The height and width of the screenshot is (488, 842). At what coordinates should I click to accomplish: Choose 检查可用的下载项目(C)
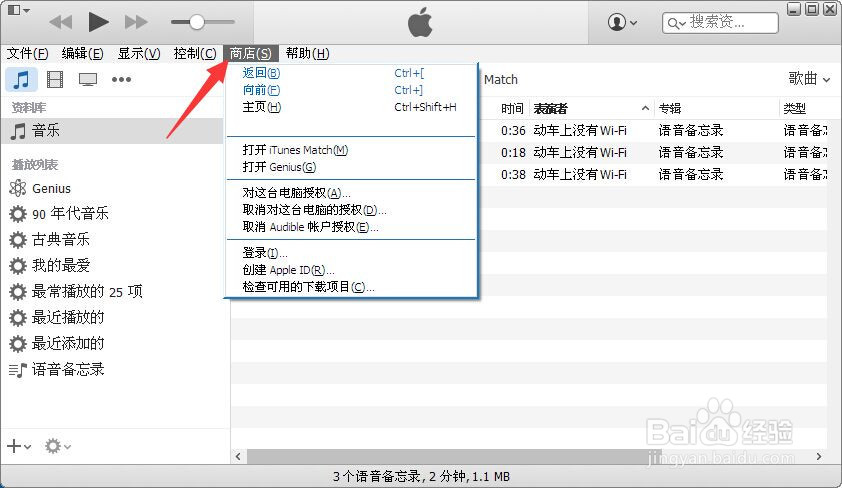pos(352,287)
